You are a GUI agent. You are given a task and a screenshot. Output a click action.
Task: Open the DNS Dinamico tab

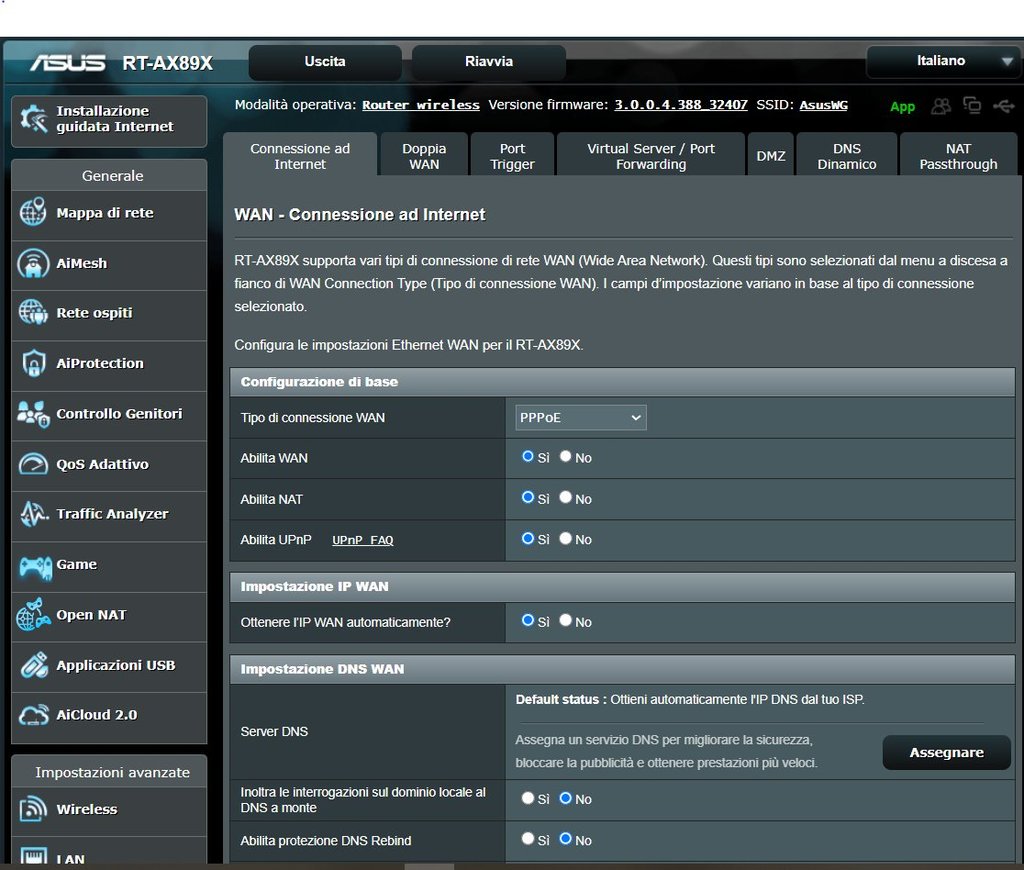tap(846, 156)
